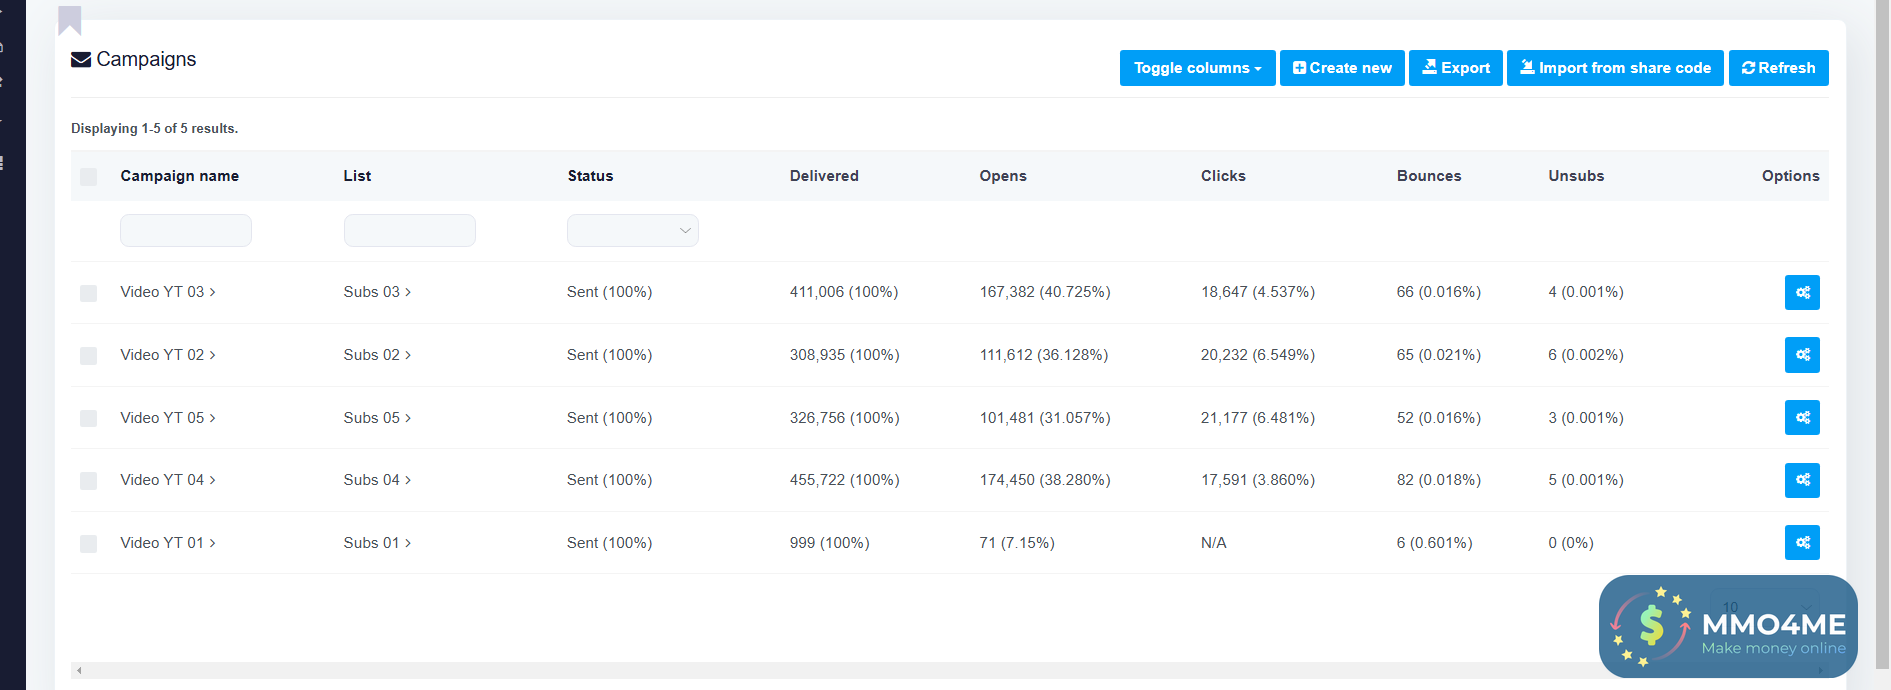
Task: Click Import from share code button
Action: tap(1615, 68)
